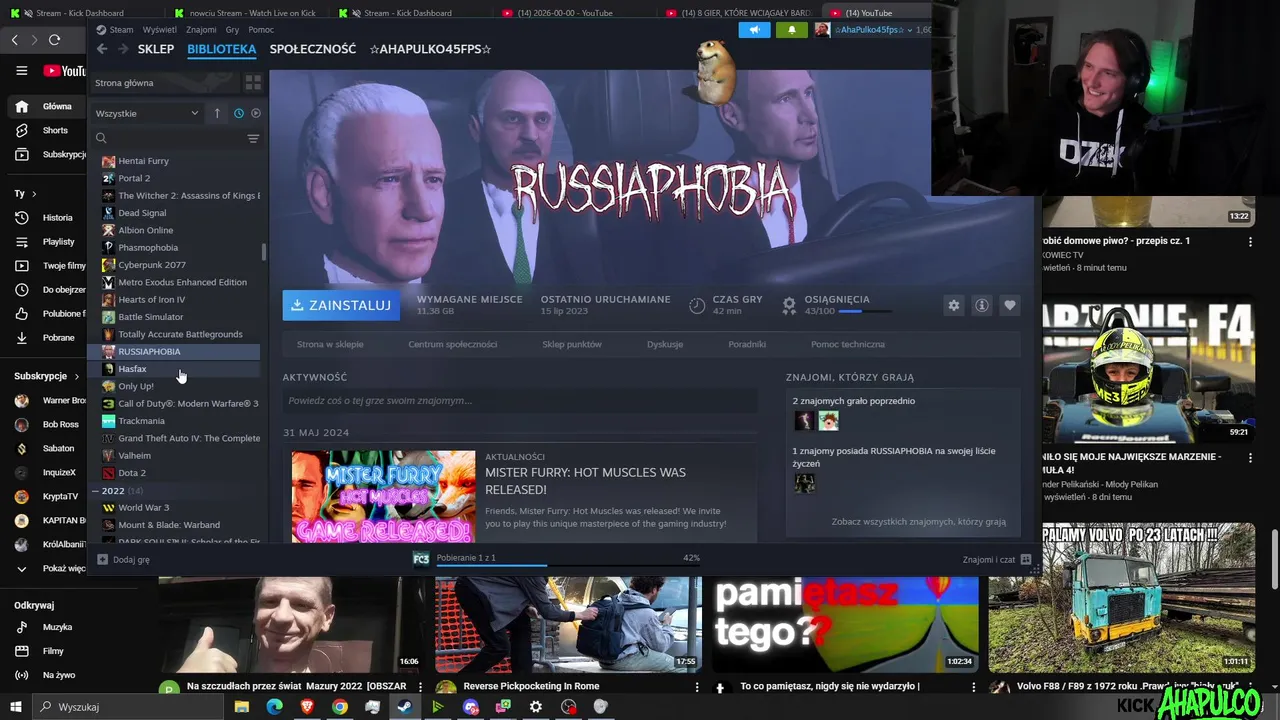
Task: Open options for the Volvo F88 video
Action: [1249, 687]
